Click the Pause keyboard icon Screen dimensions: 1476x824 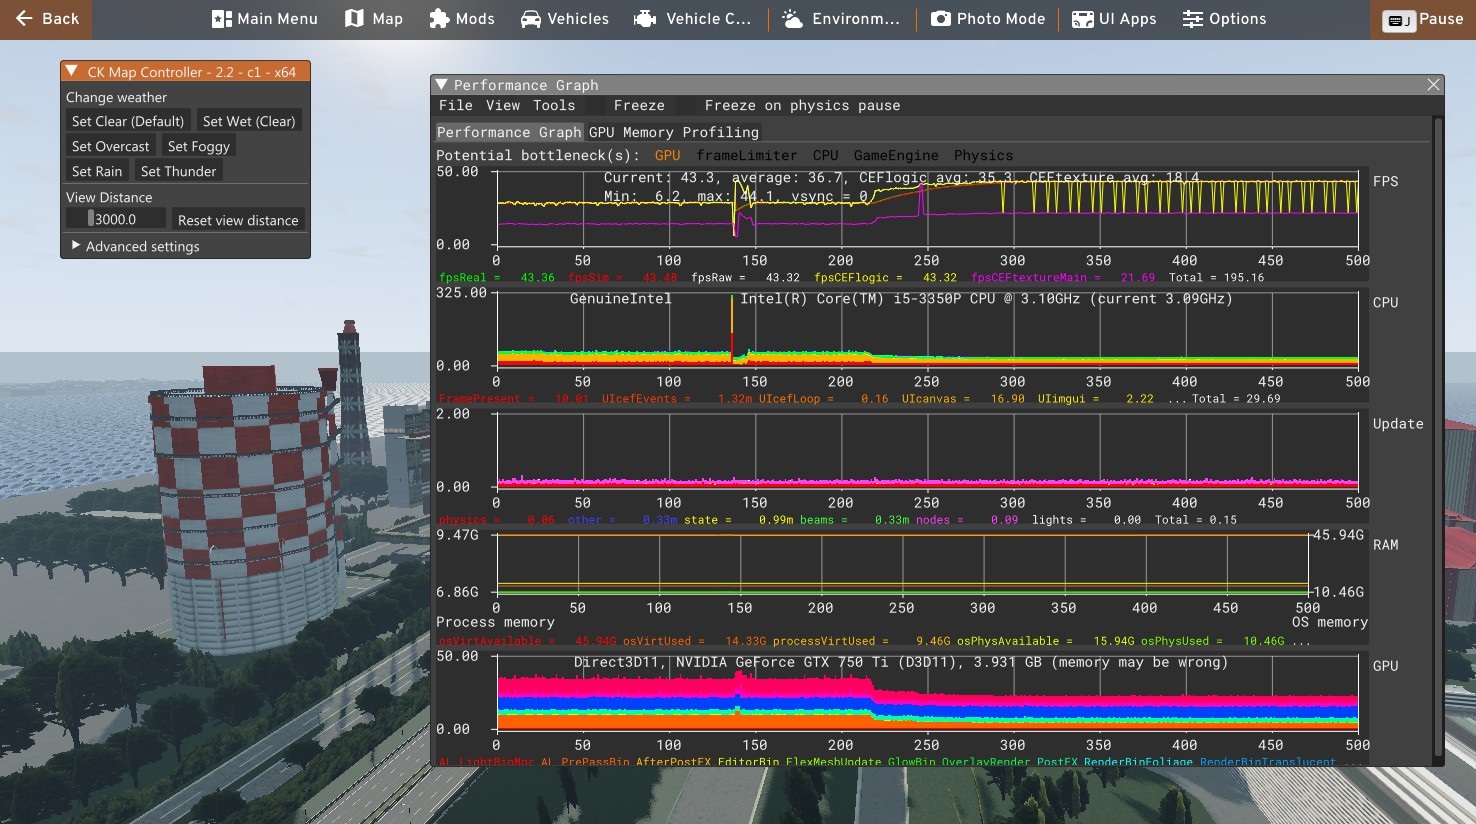click(x=1399, y=21)
